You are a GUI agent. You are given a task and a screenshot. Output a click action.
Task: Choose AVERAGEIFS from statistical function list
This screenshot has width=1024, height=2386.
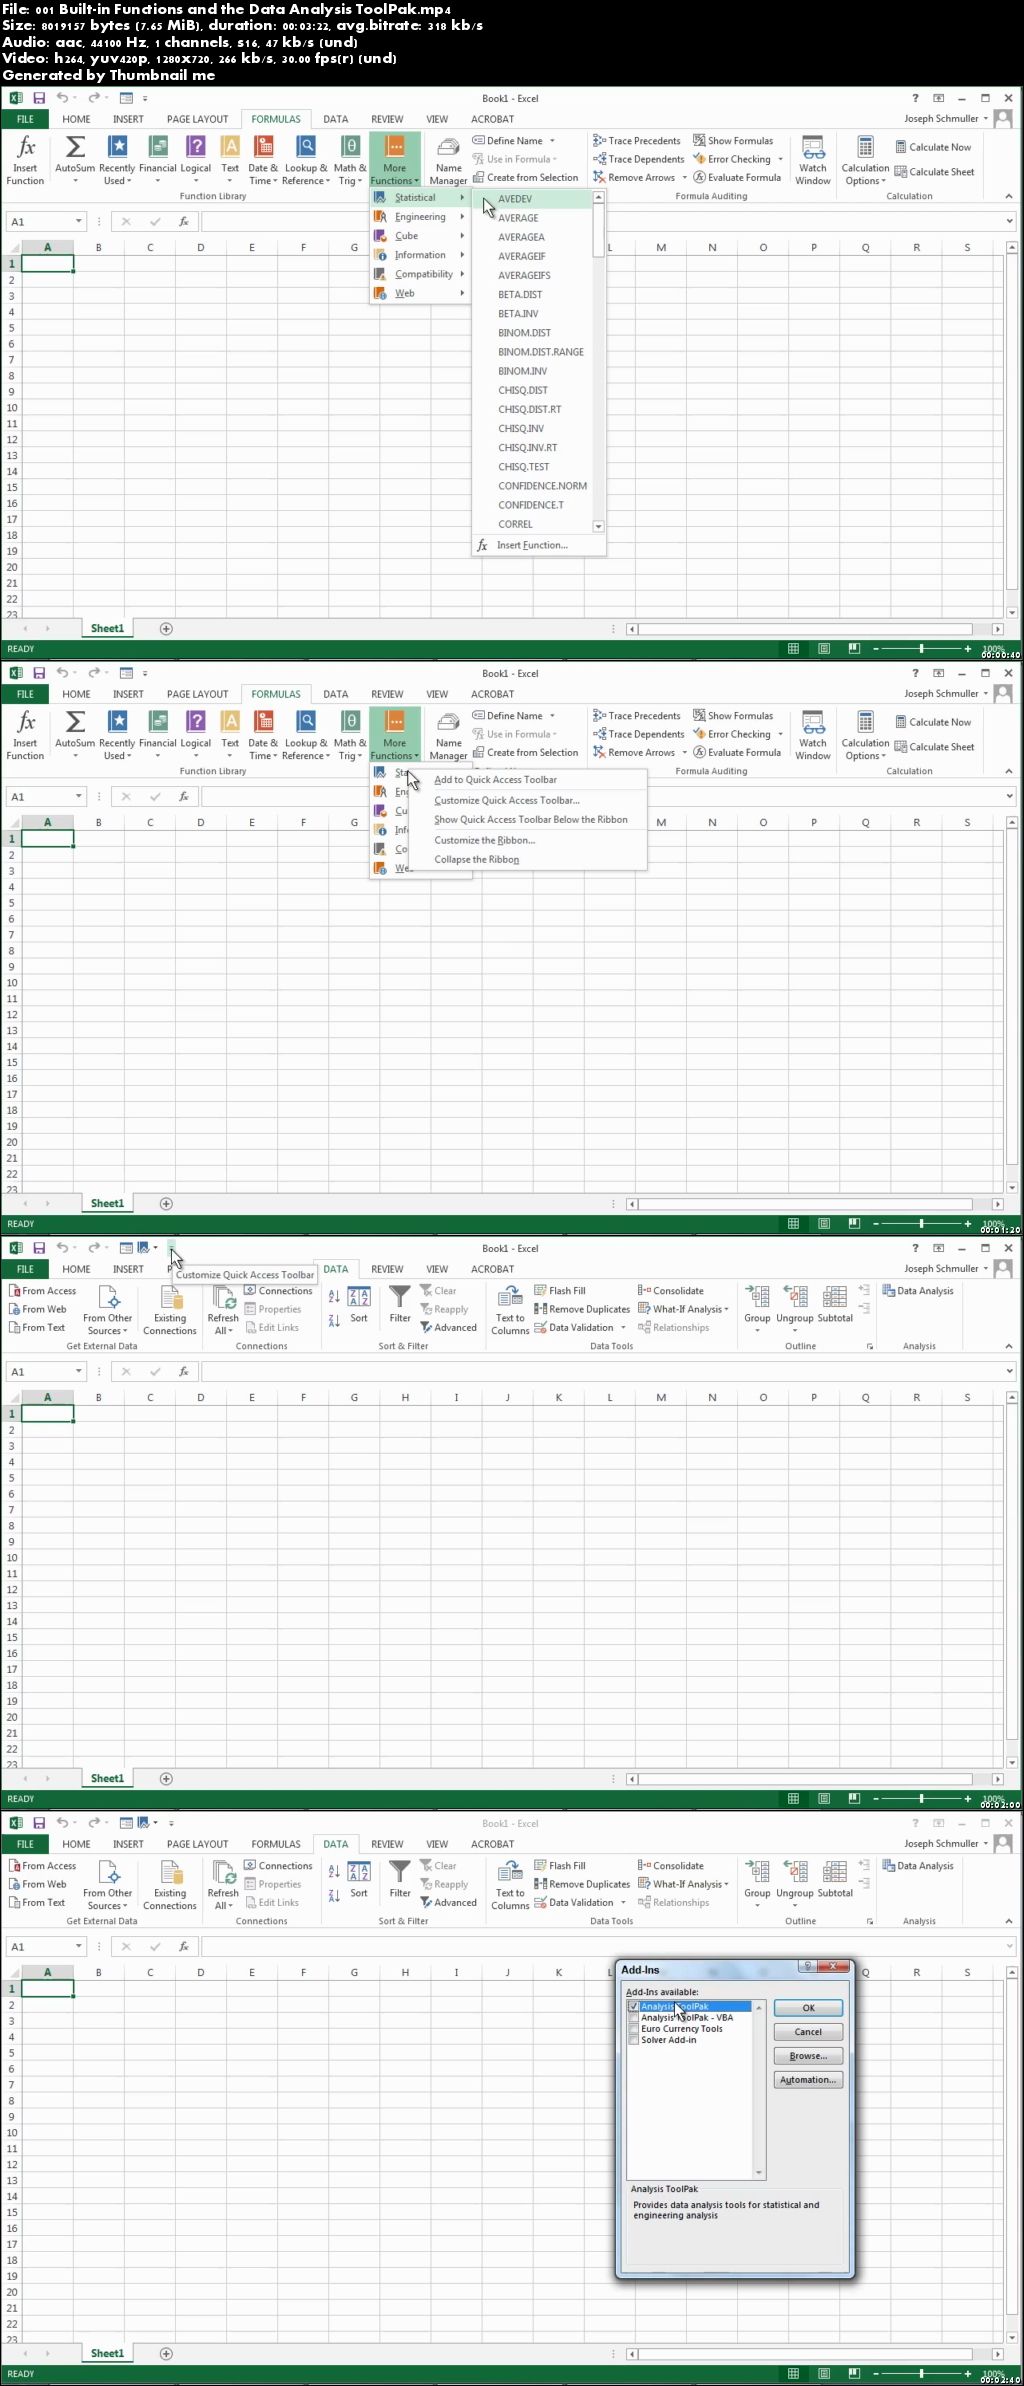pyautogui.click(x=533, y=275)
